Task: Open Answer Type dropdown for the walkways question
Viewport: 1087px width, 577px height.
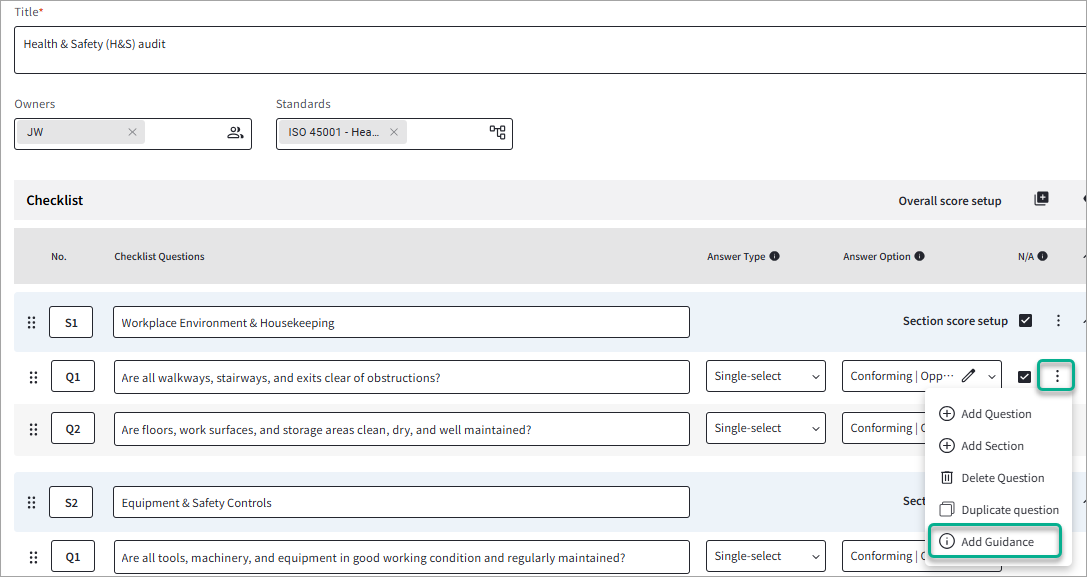Action: tap(766, 376)
